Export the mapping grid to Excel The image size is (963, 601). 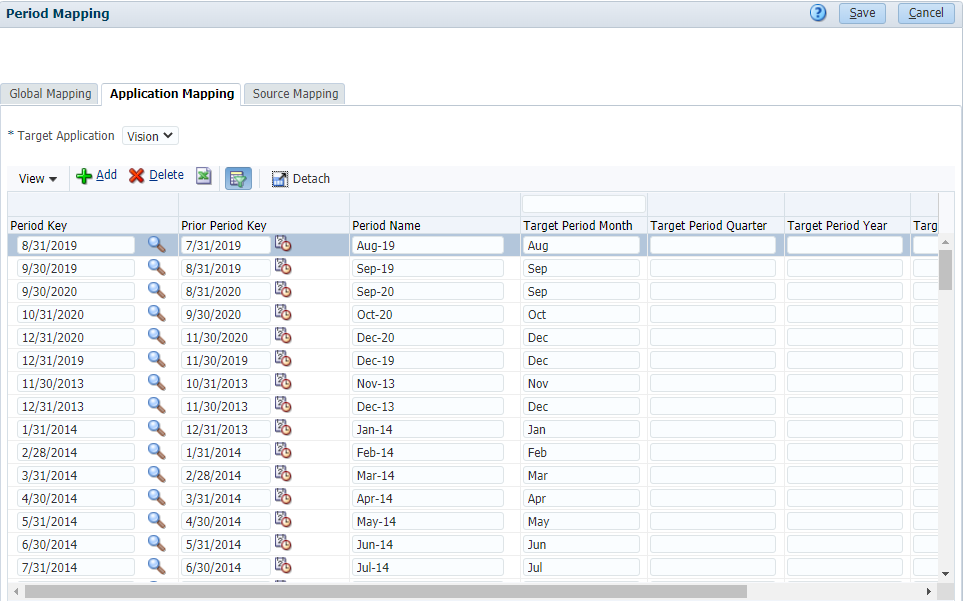204,176
